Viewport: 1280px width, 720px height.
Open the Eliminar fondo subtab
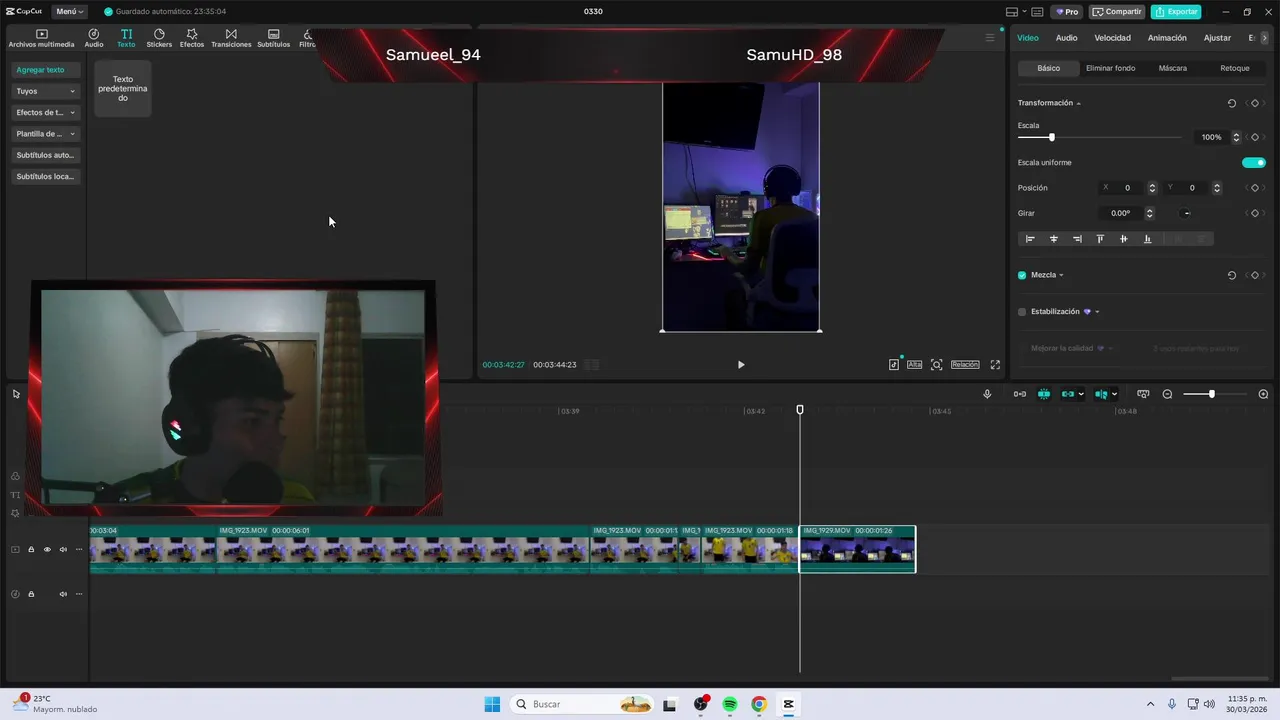(x=1110, y=68)
